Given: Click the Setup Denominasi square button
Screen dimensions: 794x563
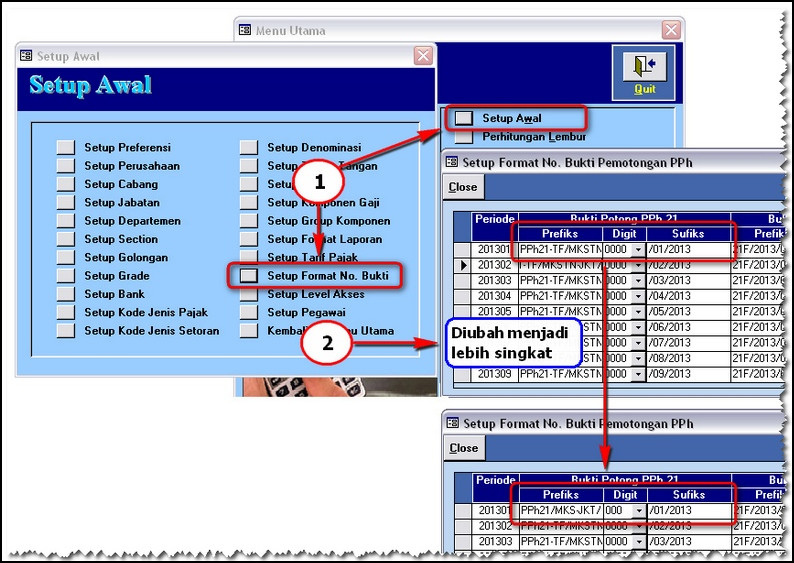Looking at the screenshot, I should coord(249,148).
